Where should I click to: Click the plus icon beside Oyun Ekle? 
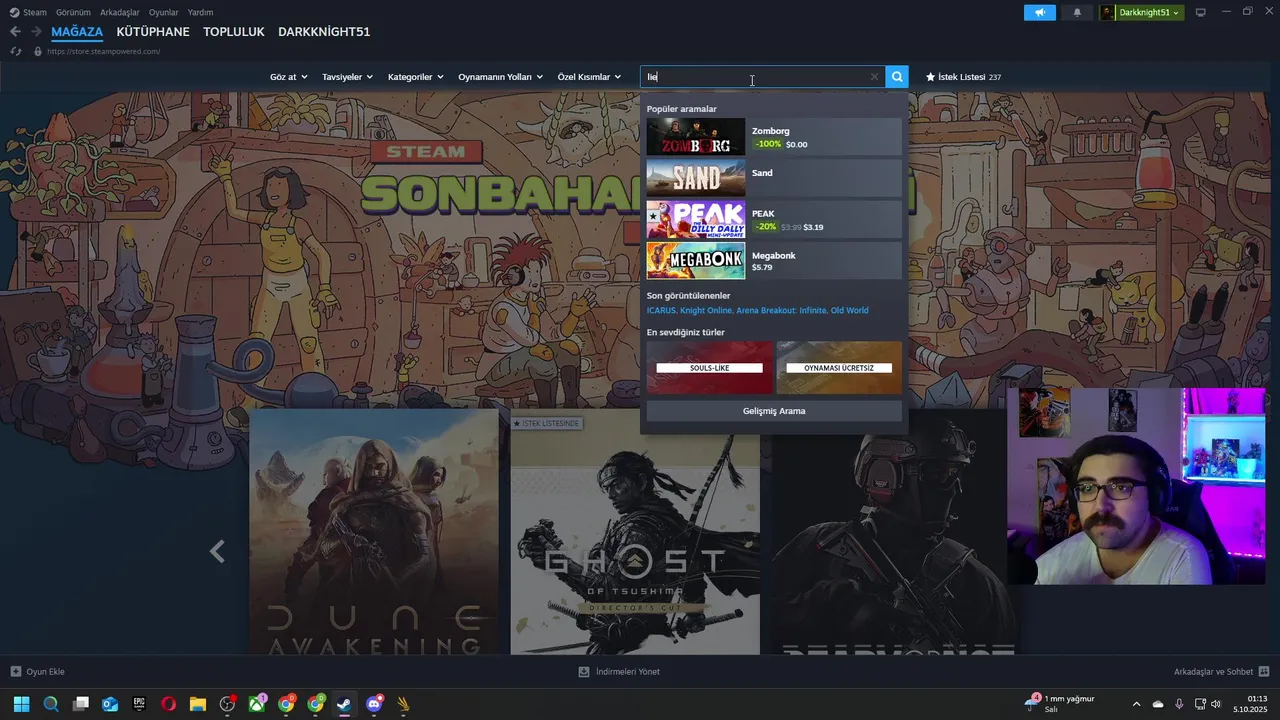[x=15, y=672]
